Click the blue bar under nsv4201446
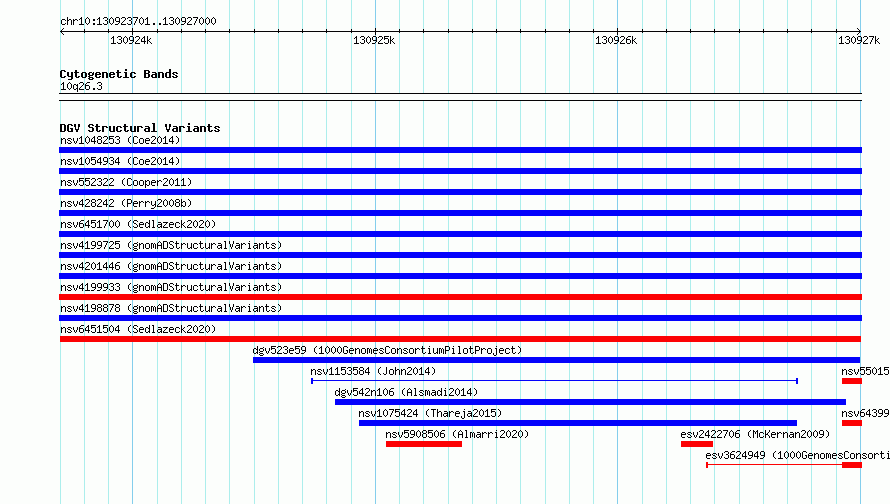 460,276
